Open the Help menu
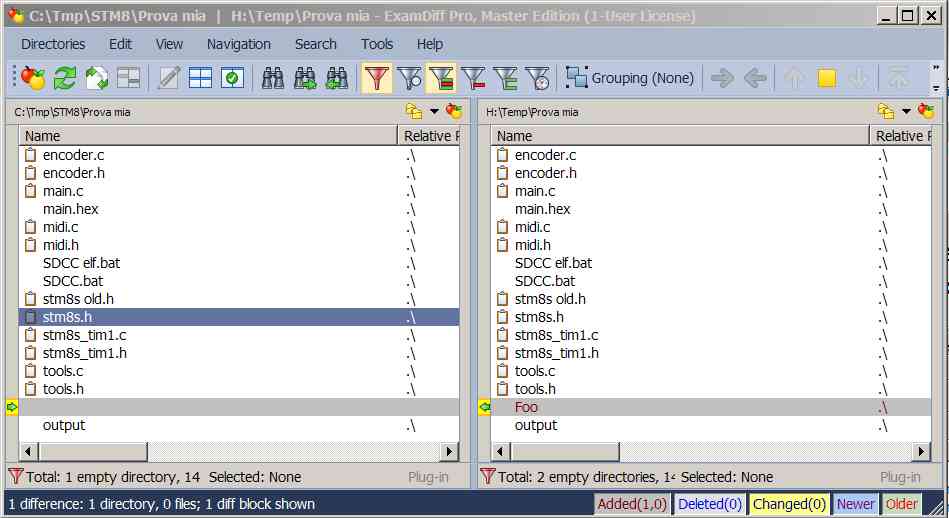The height and width of the screenshot is (518, 949). coord(430,44)
